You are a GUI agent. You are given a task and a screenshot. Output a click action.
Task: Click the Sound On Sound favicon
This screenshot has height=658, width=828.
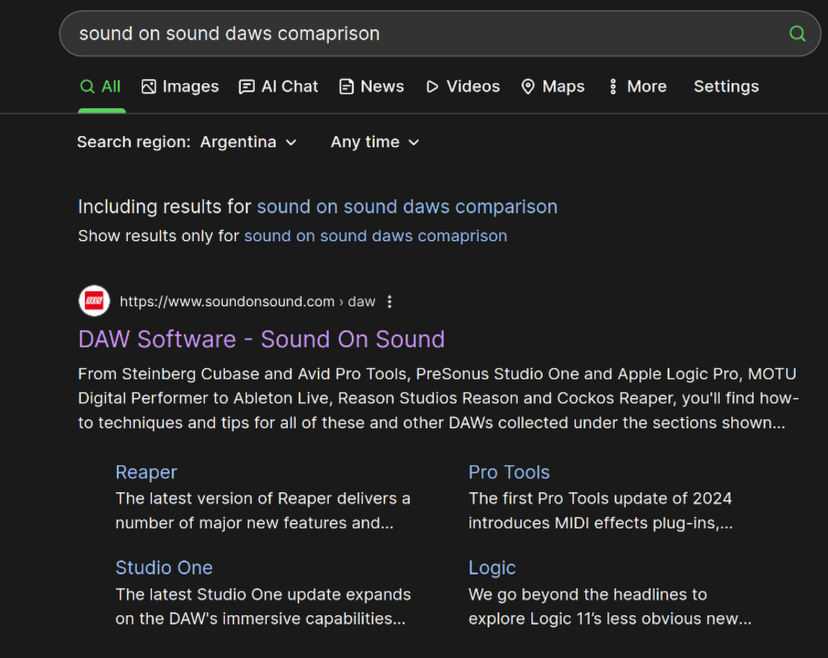point(94,301)
